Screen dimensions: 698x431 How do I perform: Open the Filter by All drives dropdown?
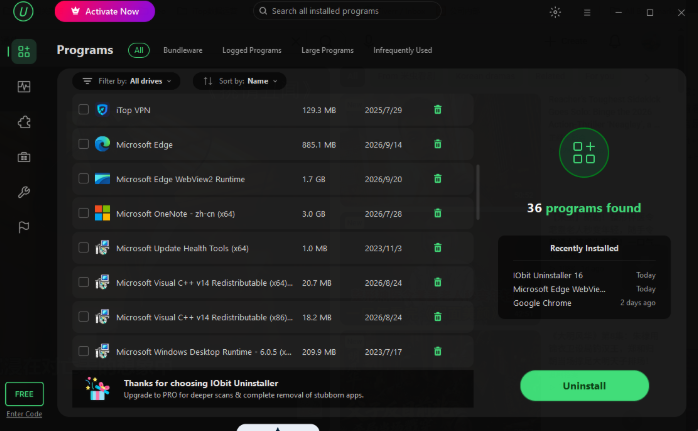(x=126, y=81)
